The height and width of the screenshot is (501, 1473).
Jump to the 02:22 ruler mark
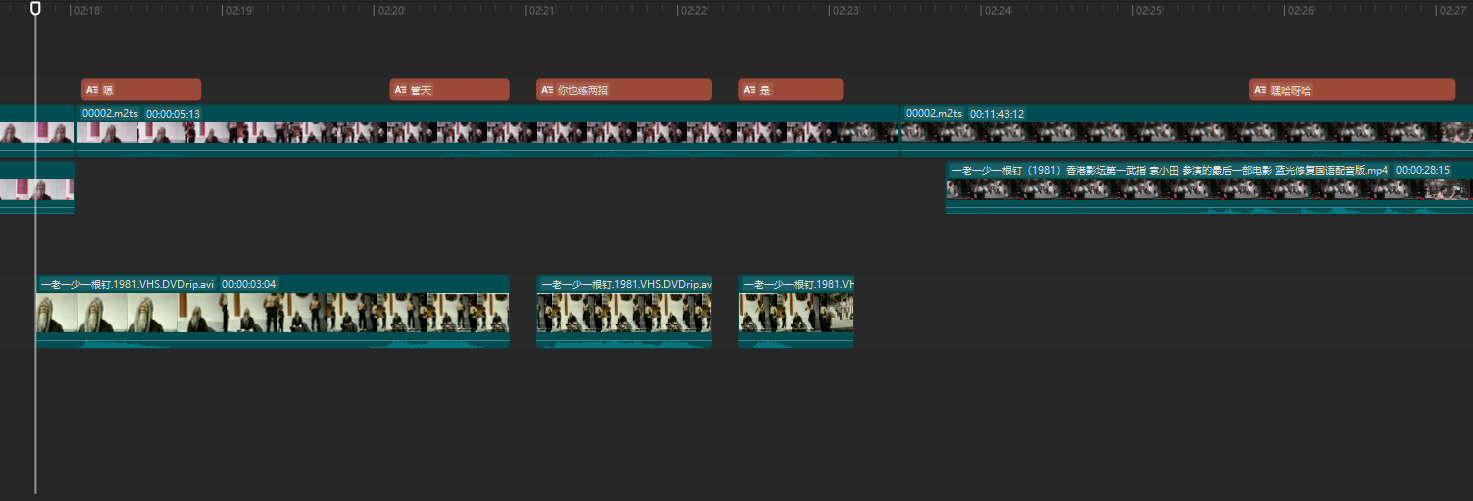pos(693,10)
